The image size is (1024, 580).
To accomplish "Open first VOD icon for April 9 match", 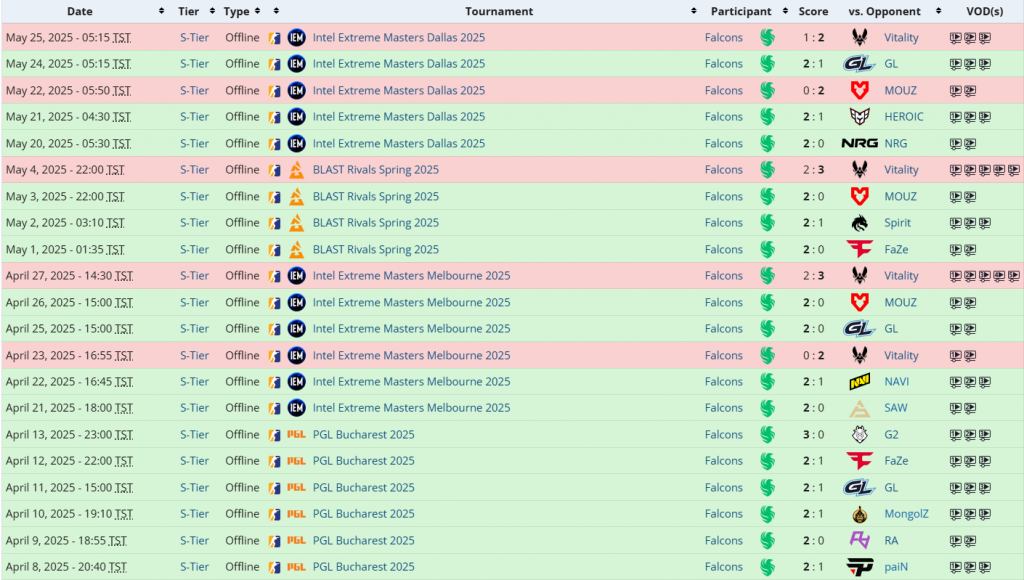I will click(x=955, y=541).
